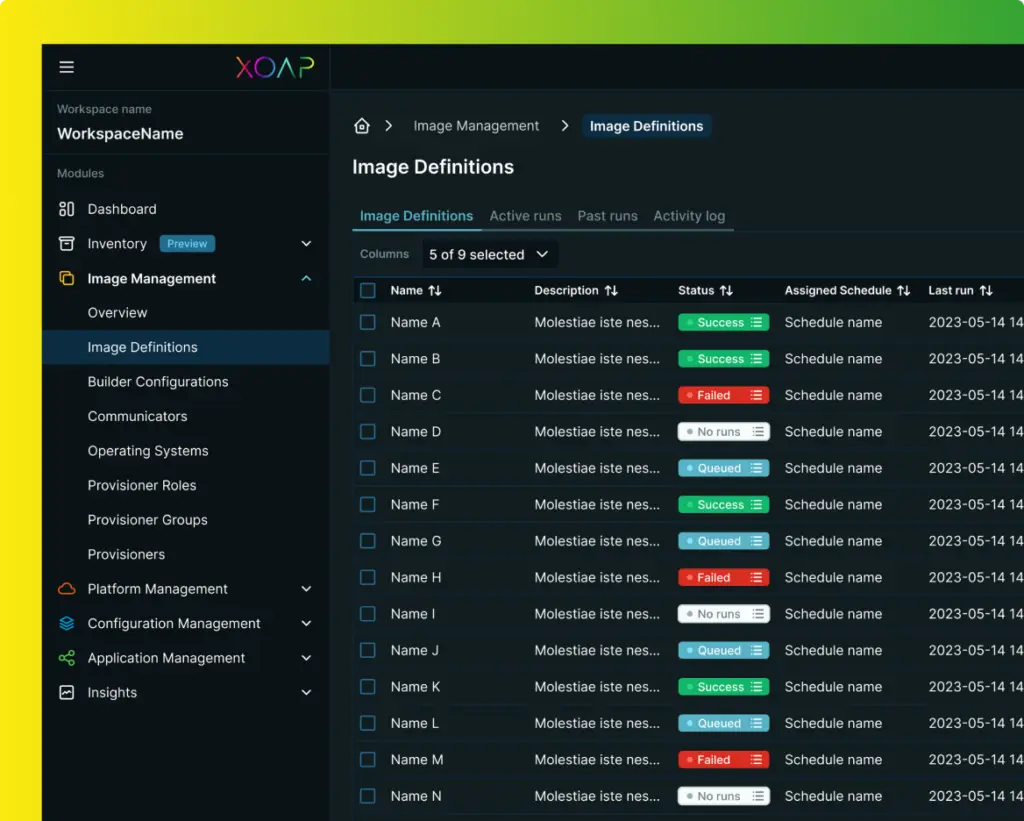Click the Configuration Management layers icon

(68, 623)
